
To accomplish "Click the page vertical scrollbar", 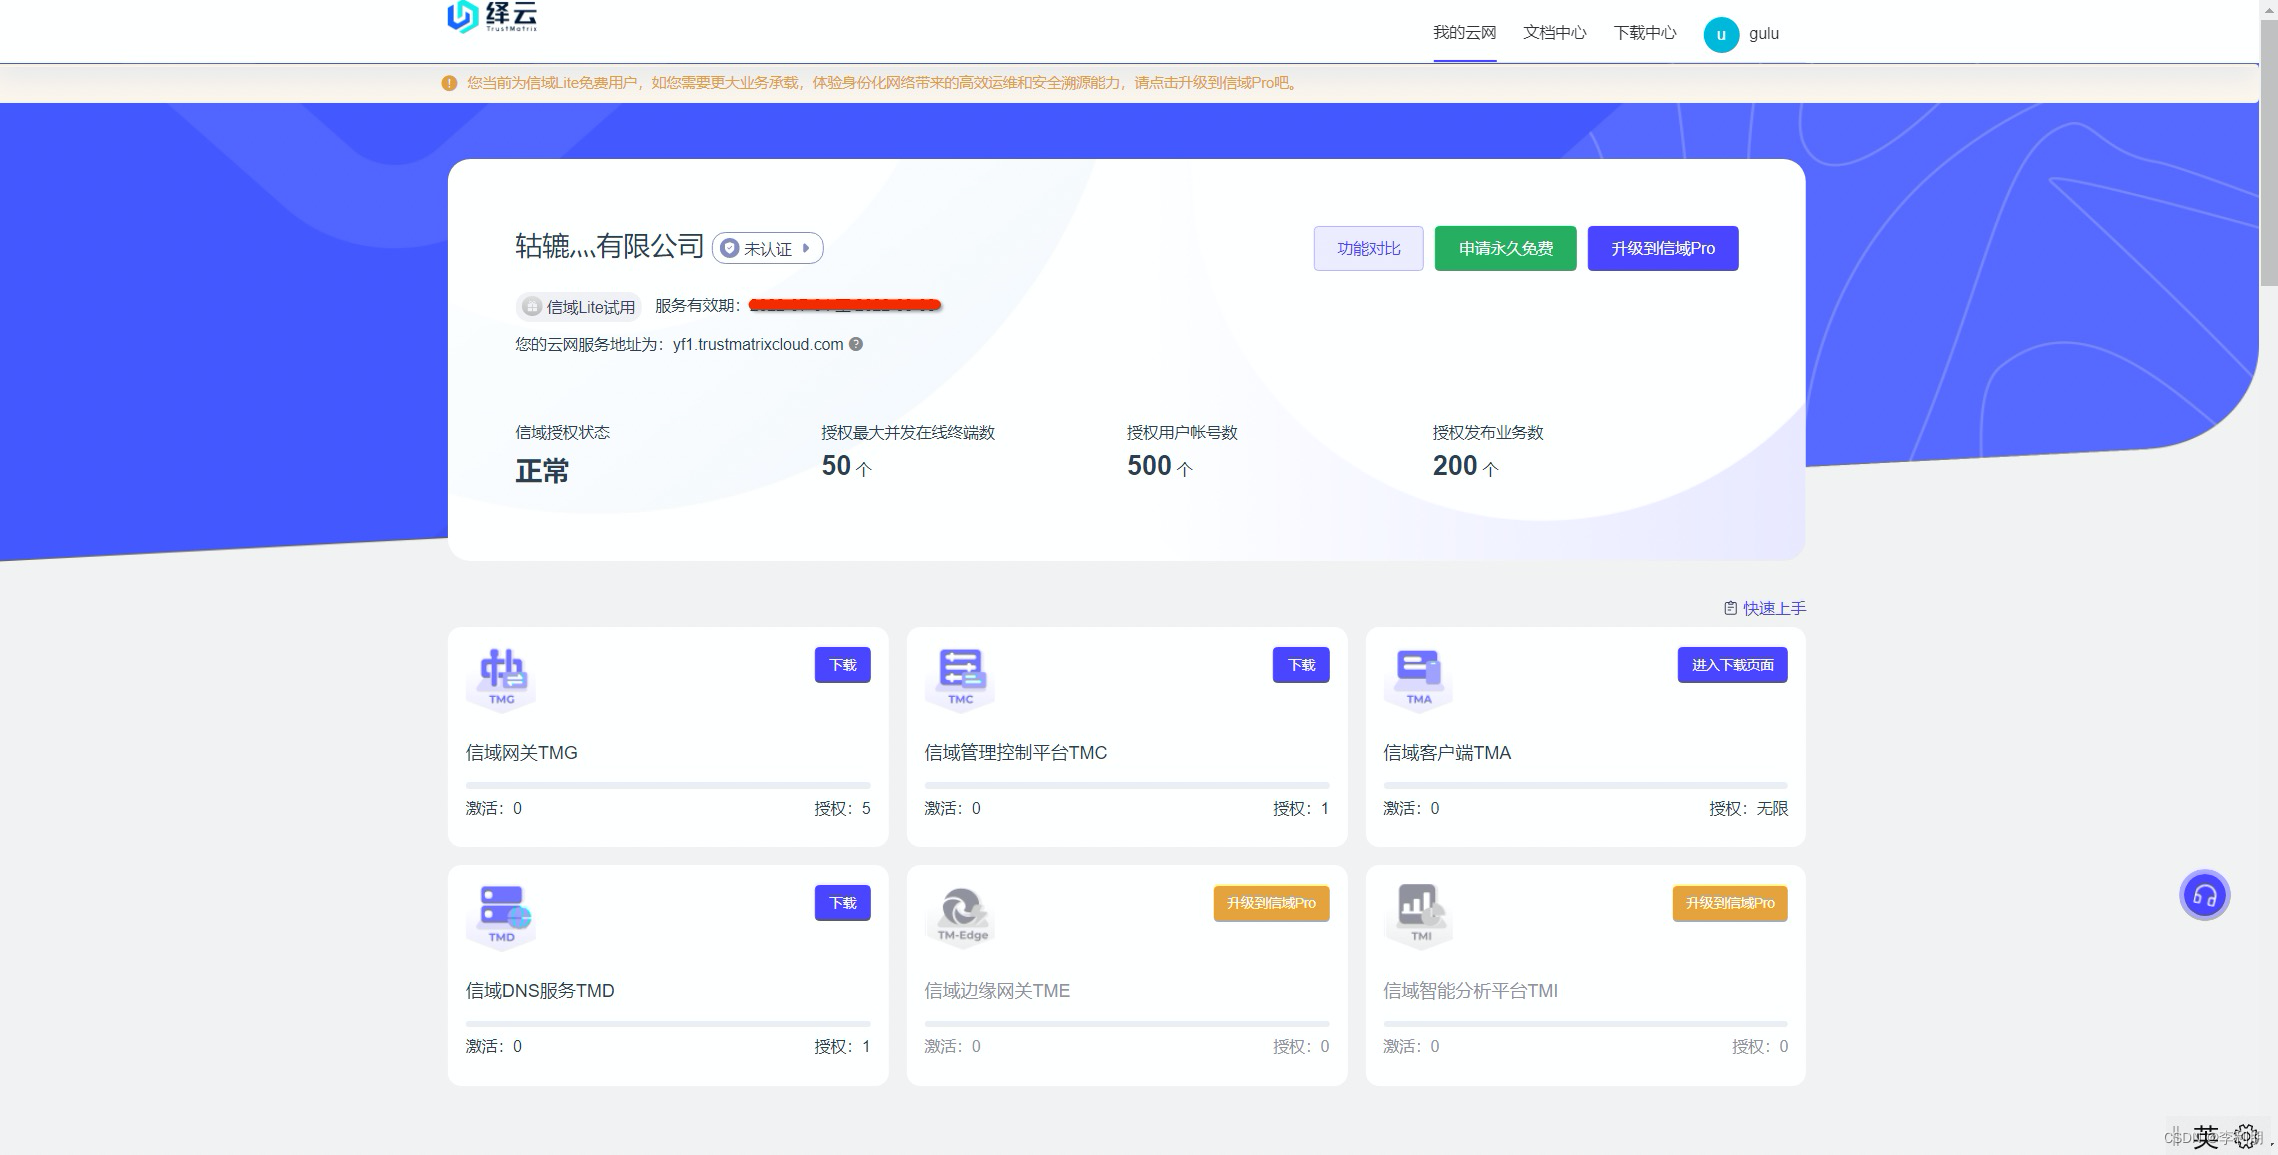I will 2268,150.
